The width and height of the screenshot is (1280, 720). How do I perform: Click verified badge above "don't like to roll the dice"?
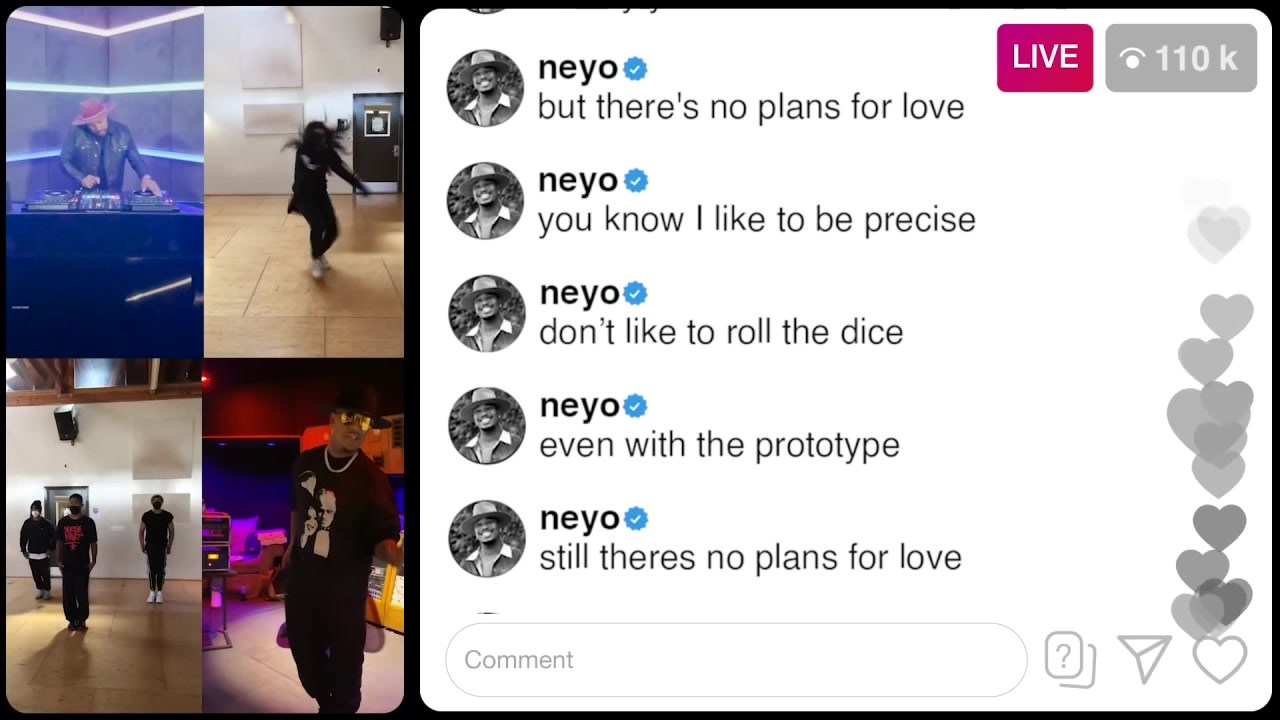pos(636,294)
